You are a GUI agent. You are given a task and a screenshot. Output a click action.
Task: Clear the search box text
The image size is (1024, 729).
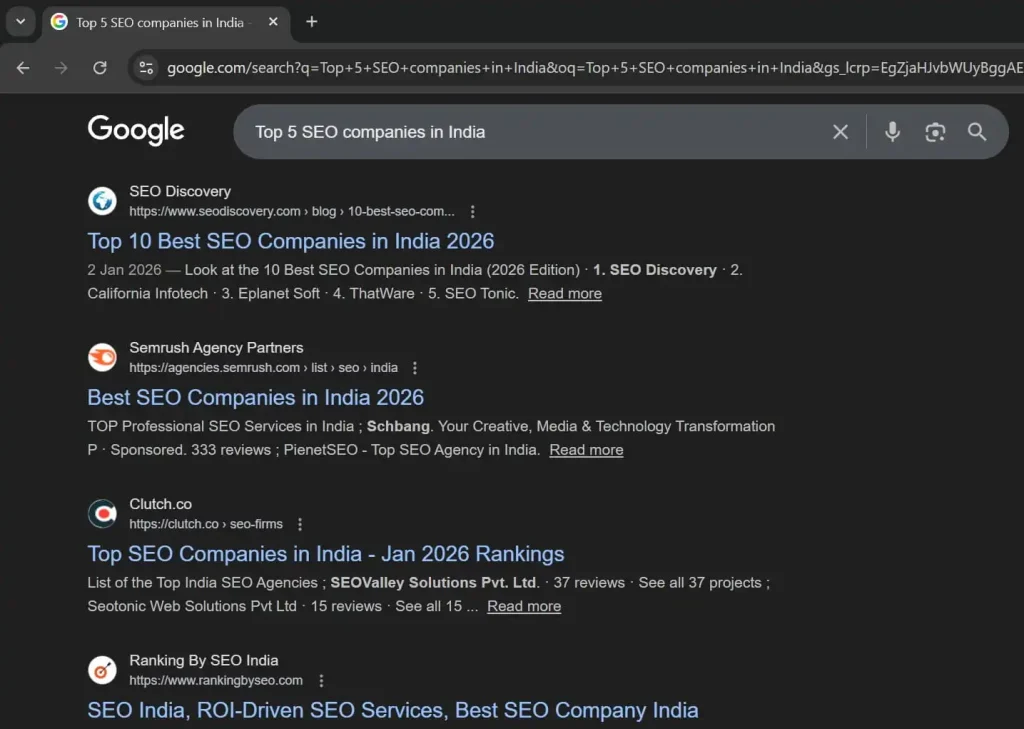(x=840, y=132)
